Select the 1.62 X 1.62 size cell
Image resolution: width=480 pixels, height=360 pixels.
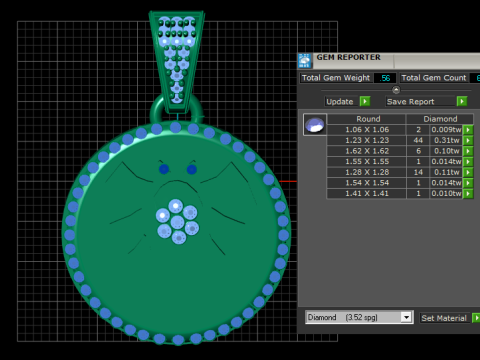(367, 151)
